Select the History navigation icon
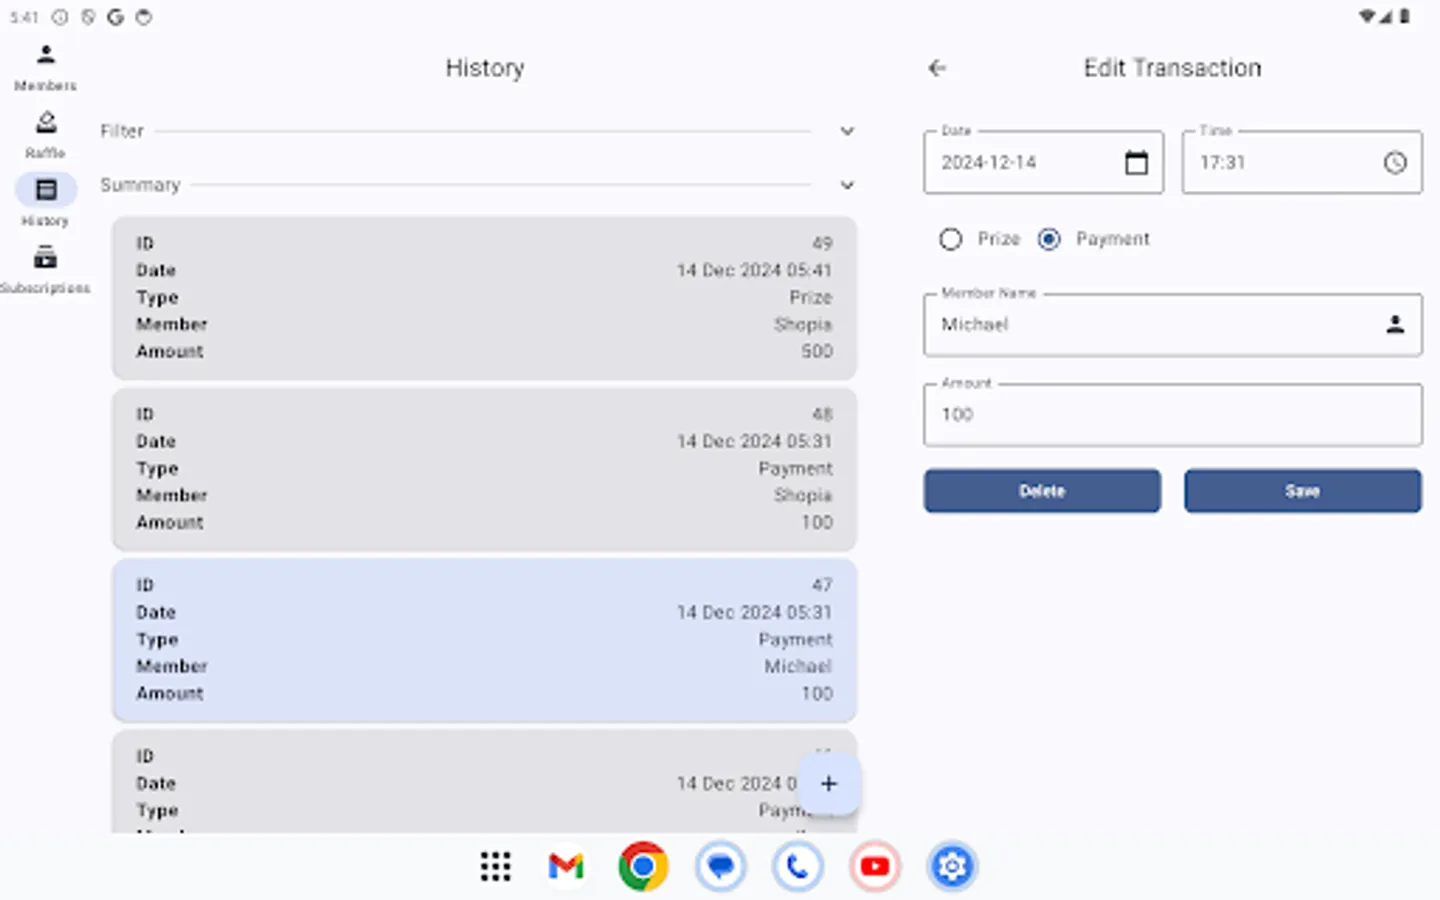The height and width of the screenshot is (900, 1440). tap(45, 190)
